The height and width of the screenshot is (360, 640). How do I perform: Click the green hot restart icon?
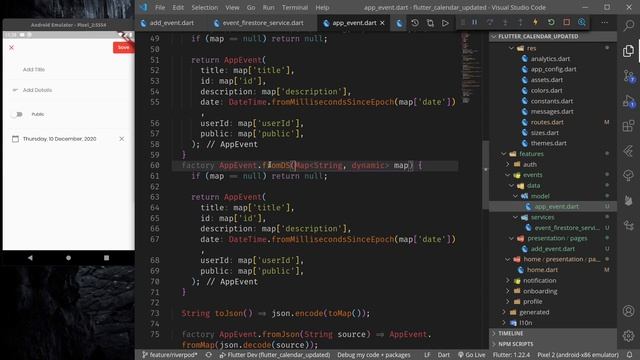551,22
